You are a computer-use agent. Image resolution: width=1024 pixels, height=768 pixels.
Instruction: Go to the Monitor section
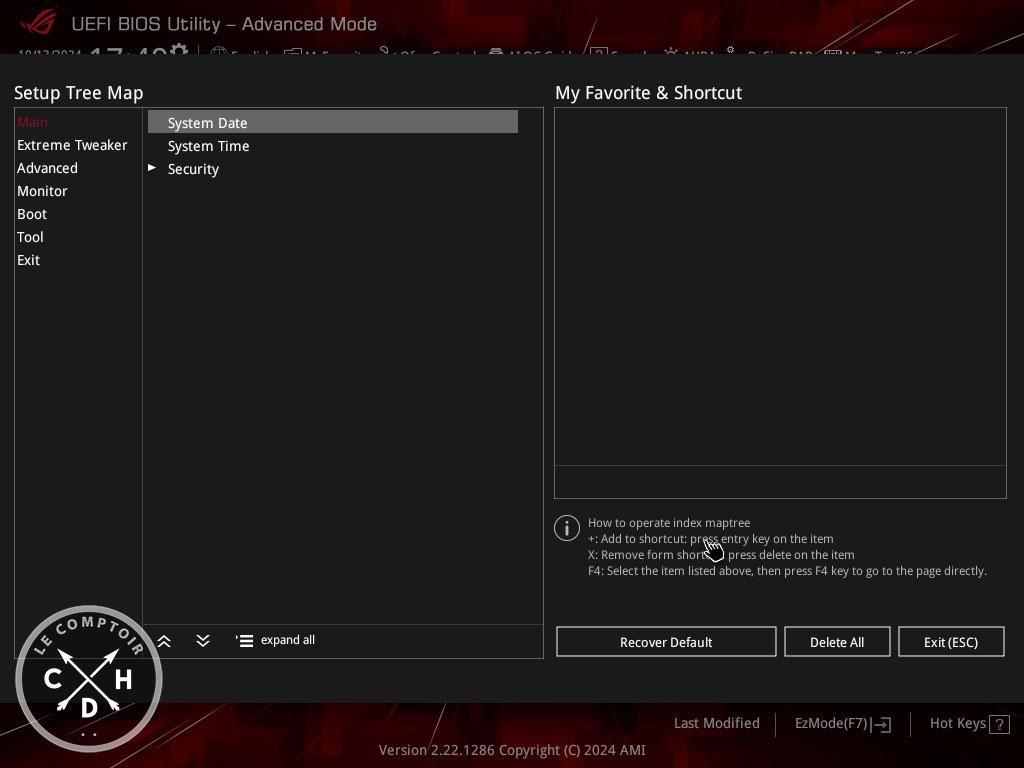pos(42,191)
